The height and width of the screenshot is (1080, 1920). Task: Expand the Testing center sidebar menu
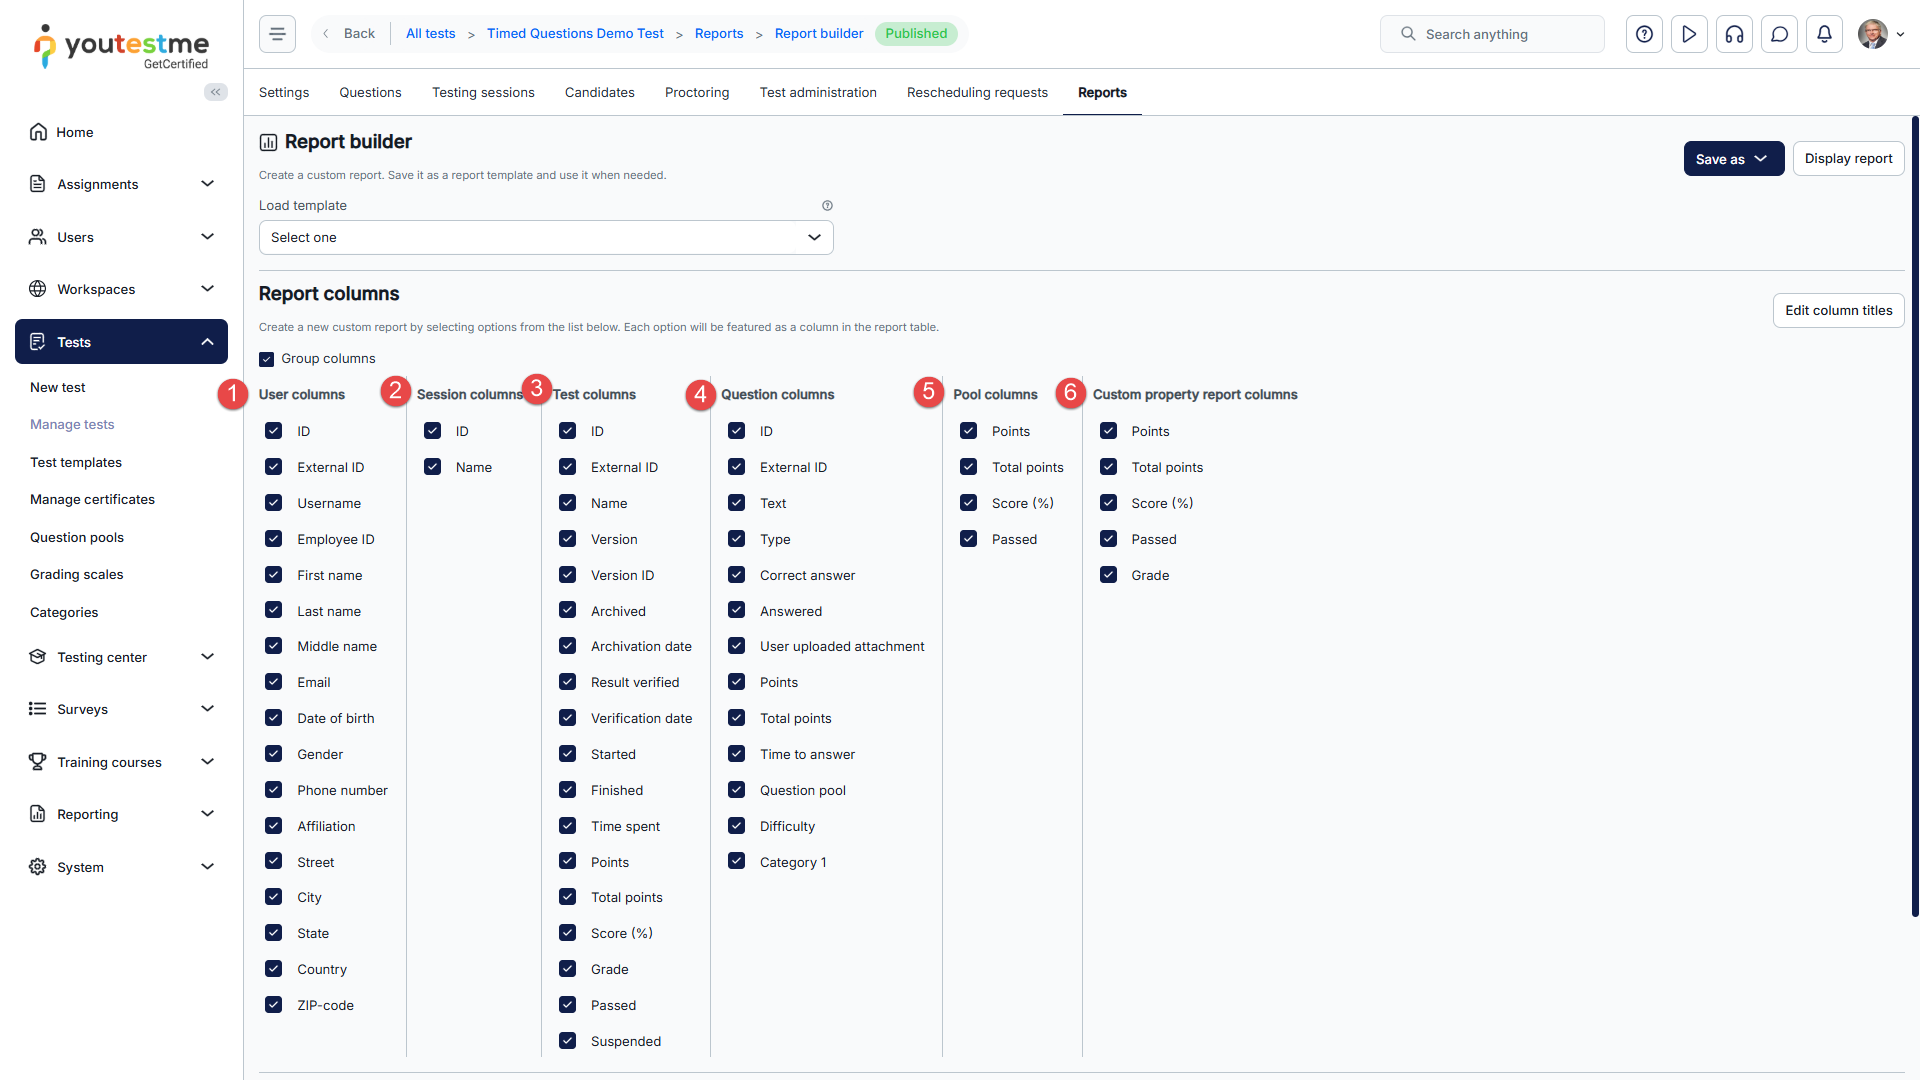pyautogui.click(x=121, y=657)
